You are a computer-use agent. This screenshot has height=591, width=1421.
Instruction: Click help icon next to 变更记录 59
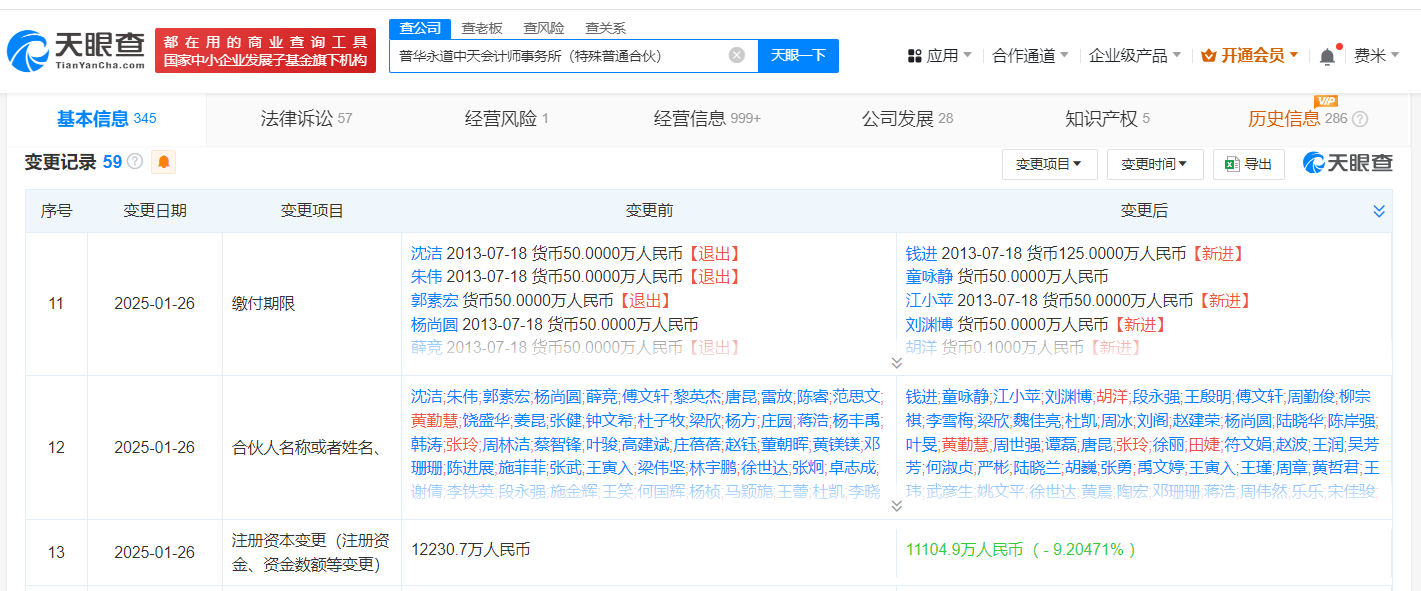(x=135, y=161)
